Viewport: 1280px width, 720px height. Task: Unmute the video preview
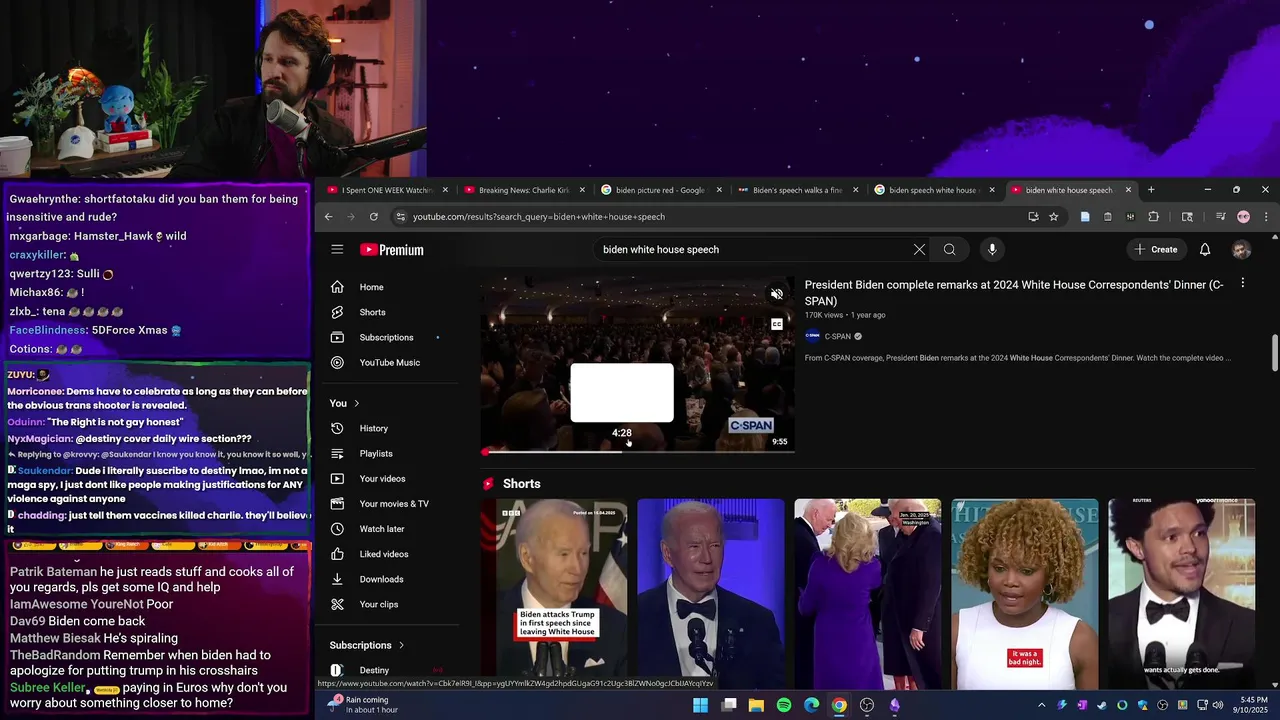[777, 294]
